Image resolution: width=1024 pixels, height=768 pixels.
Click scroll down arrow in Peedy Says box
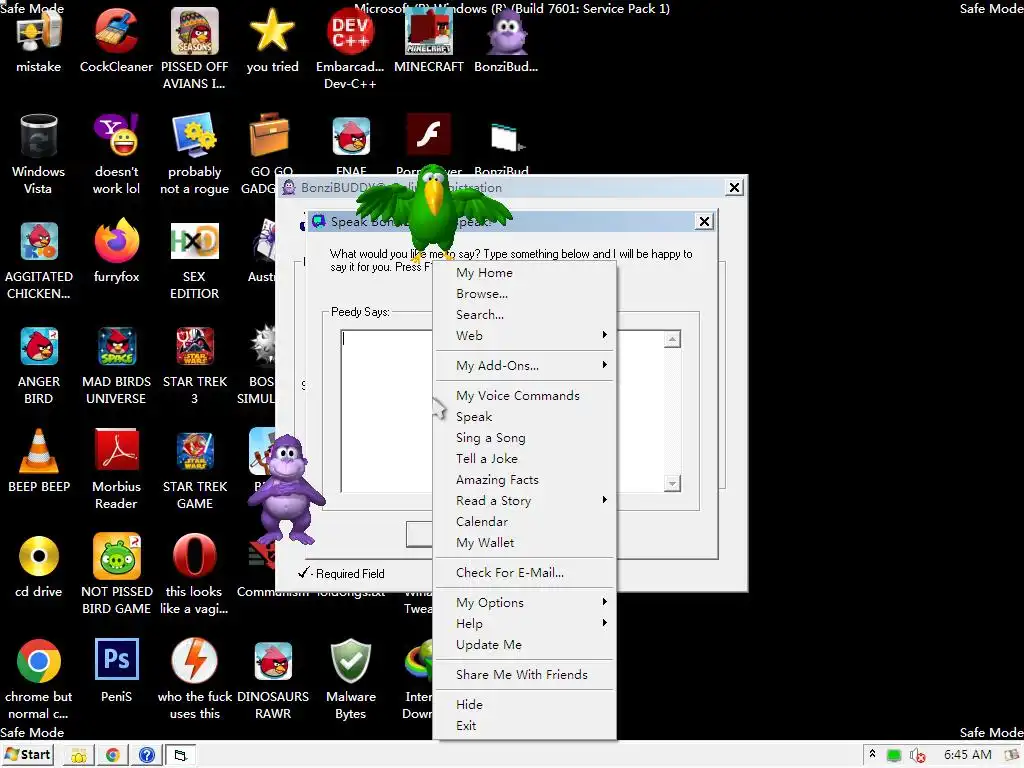(672, 483)
